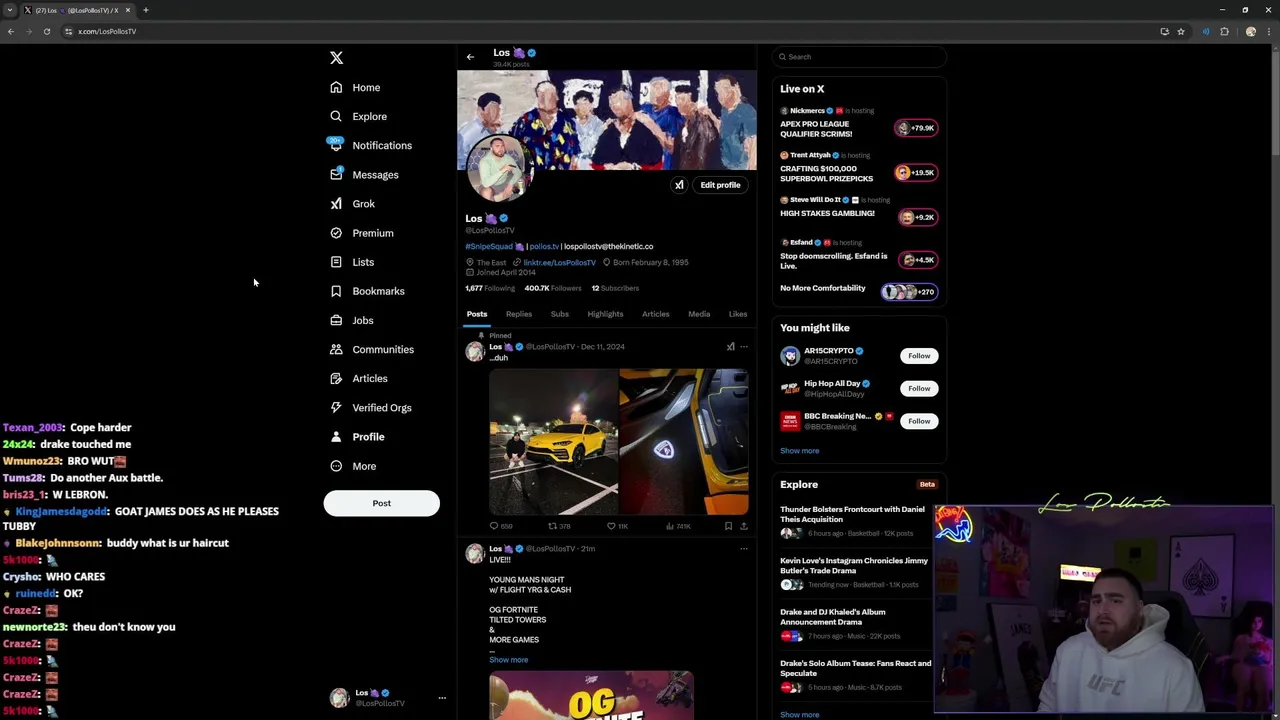The height and width of the screenshot is (720, 1280).
Task: Open the Bookmarks icon in the sidebar
Action: (x=336, y=291)
